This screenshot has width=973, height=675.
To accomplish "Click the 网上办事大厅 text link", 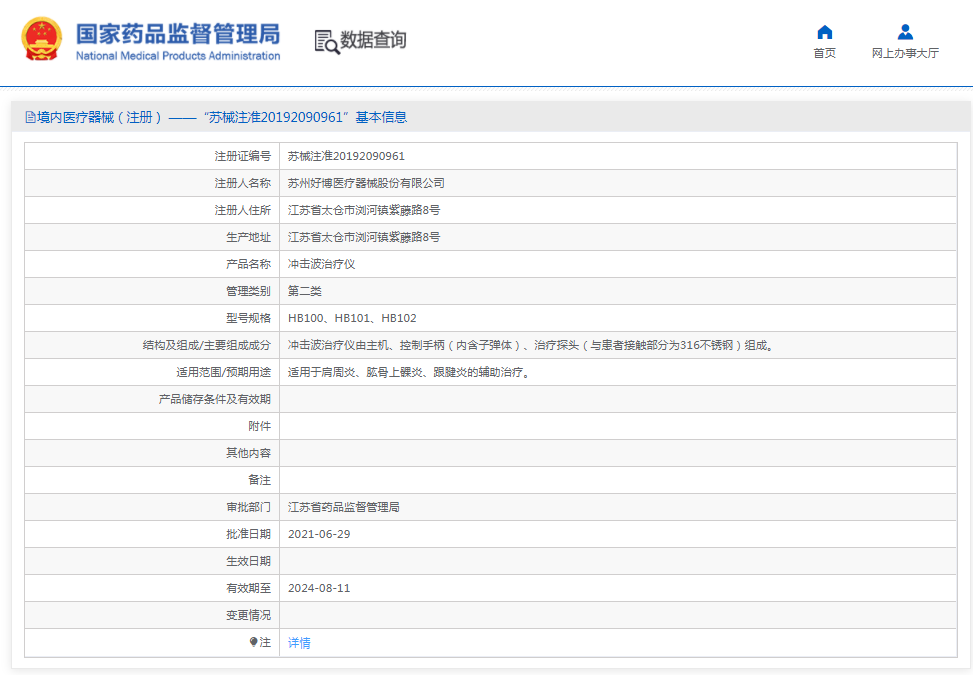I will [x=905, y=53].
